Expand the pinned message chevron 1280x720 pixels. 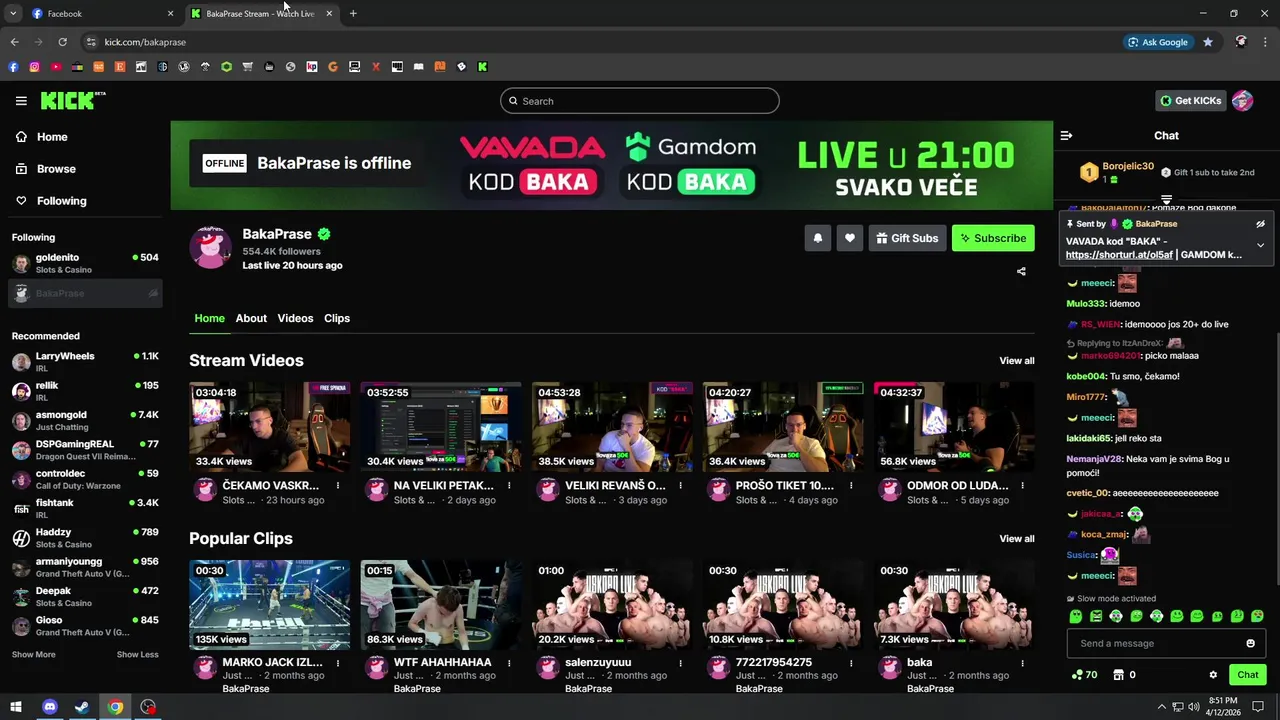[1260, 245]
